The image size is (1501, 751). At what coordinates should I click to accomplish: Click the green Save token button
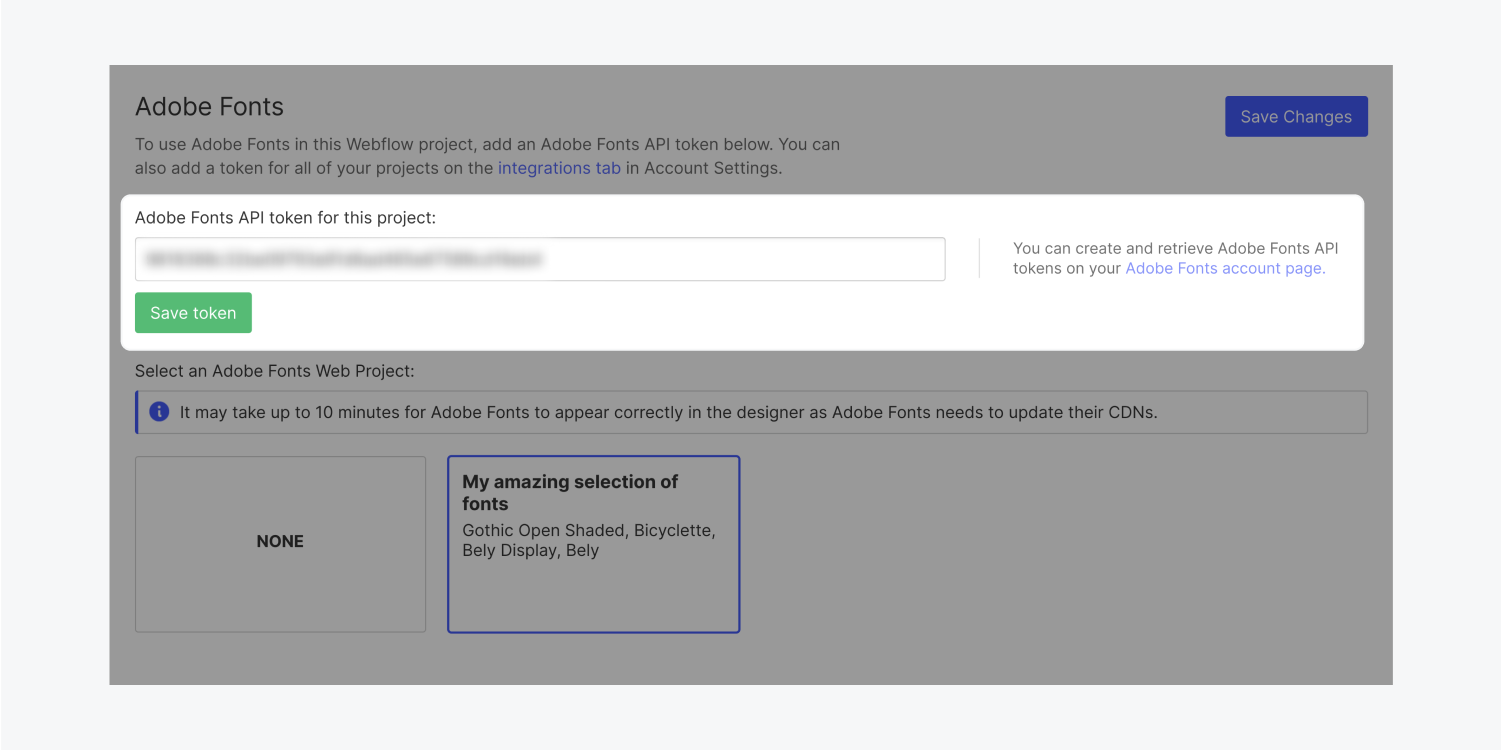tap(193, 313)
